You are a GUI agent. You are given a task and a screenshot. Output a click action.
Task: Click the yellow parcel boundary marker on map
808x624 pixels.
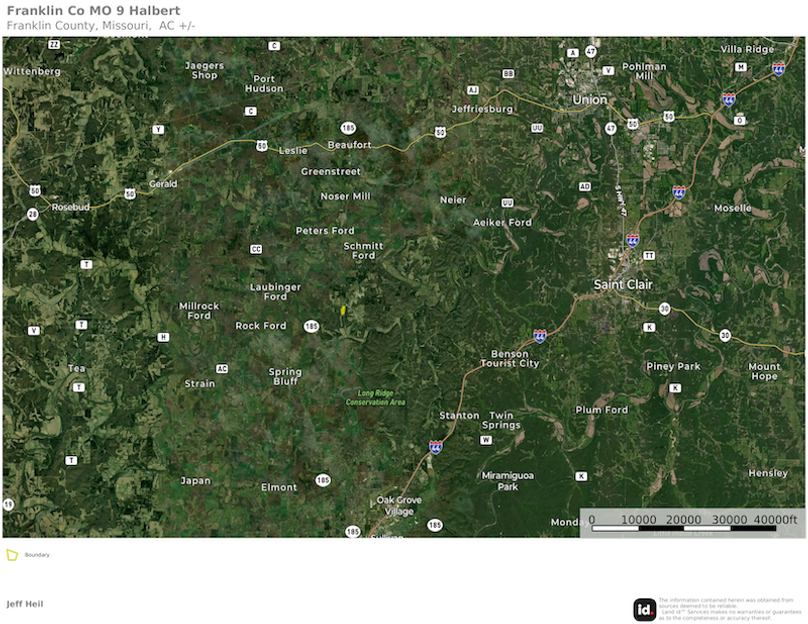tap(343, 310)
